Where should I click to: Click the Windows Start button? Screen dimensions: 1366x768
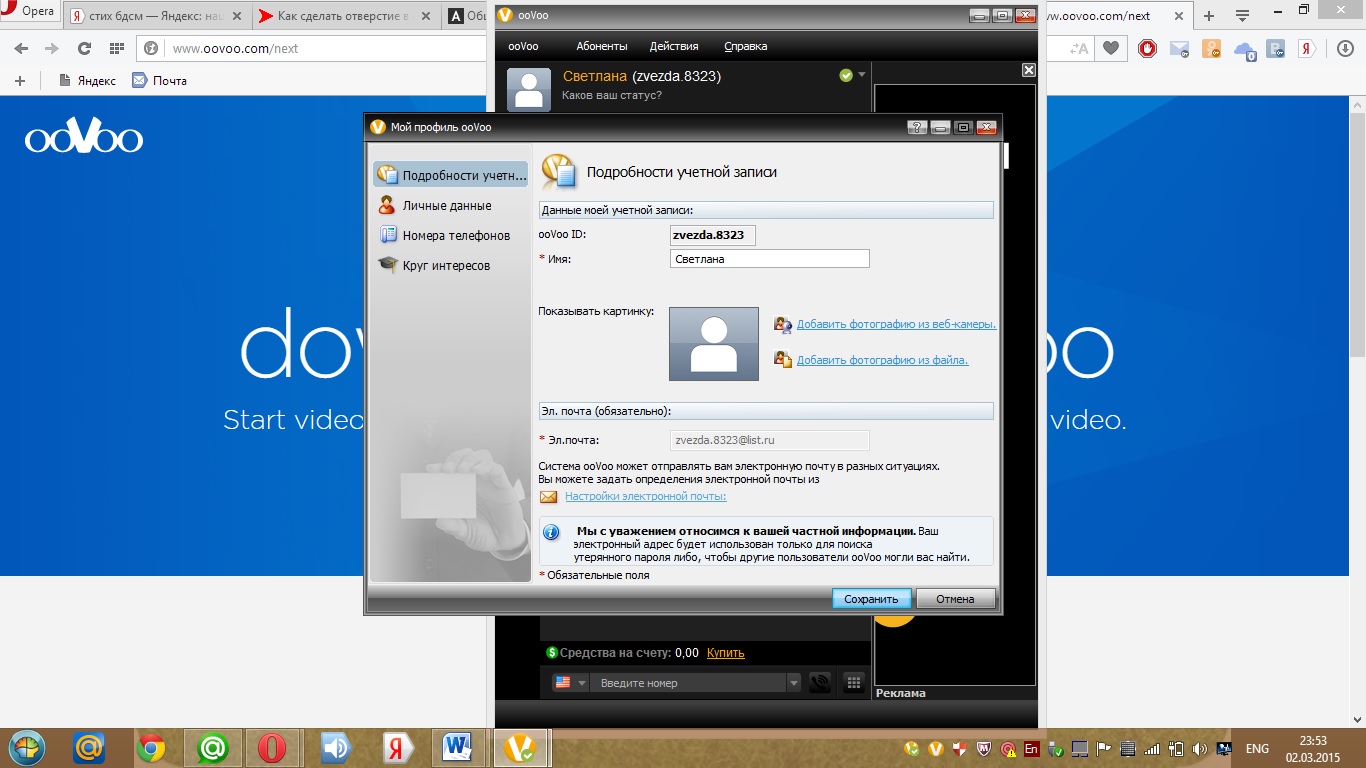click(27, 748)
